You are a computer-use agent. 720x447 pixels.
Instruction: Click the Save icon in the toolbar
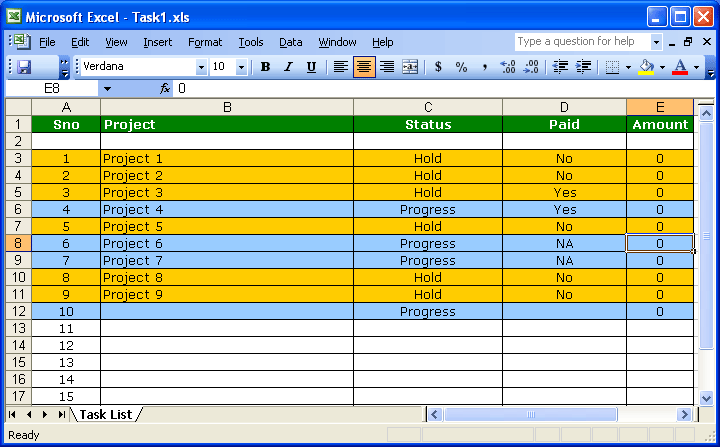[24, 67]
